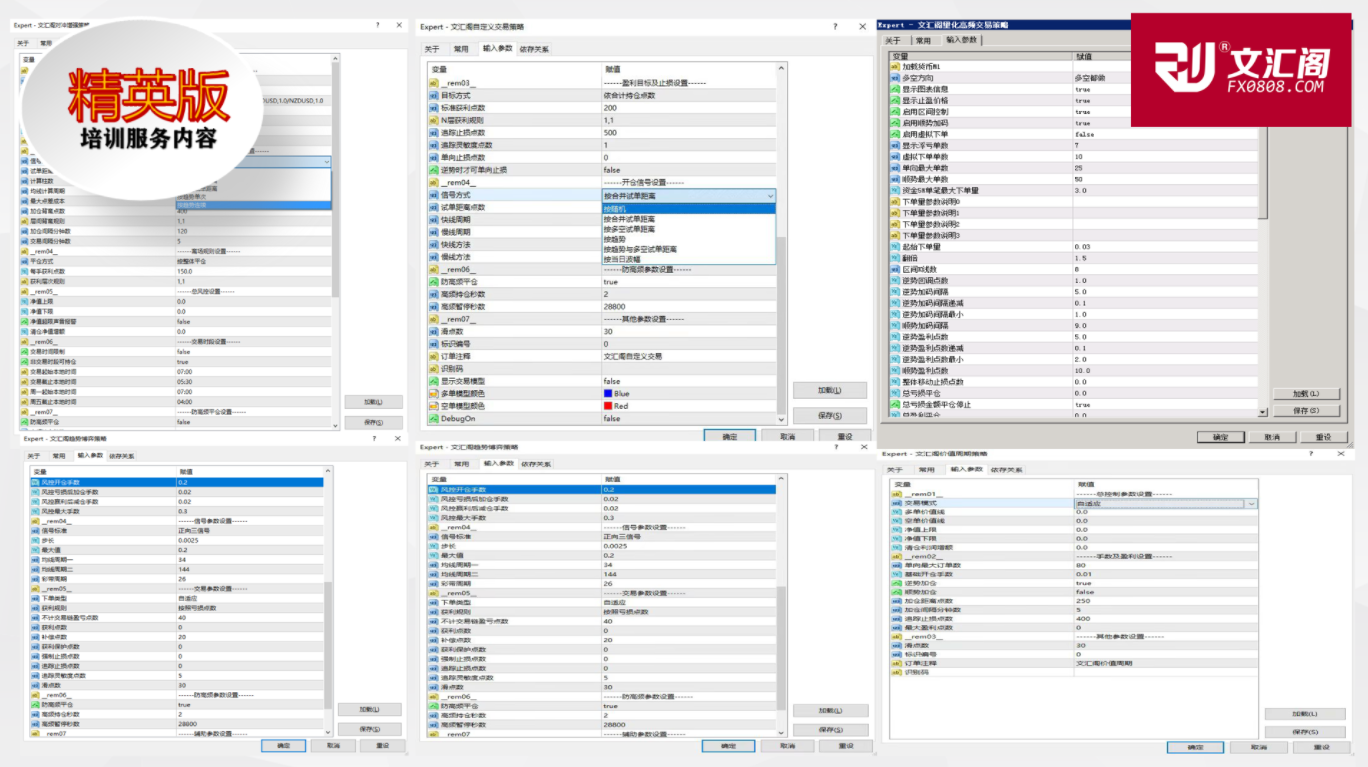
Task: Click 加载(L) button in 量化高频交易策略 window
Action: tap(1306, 394)
